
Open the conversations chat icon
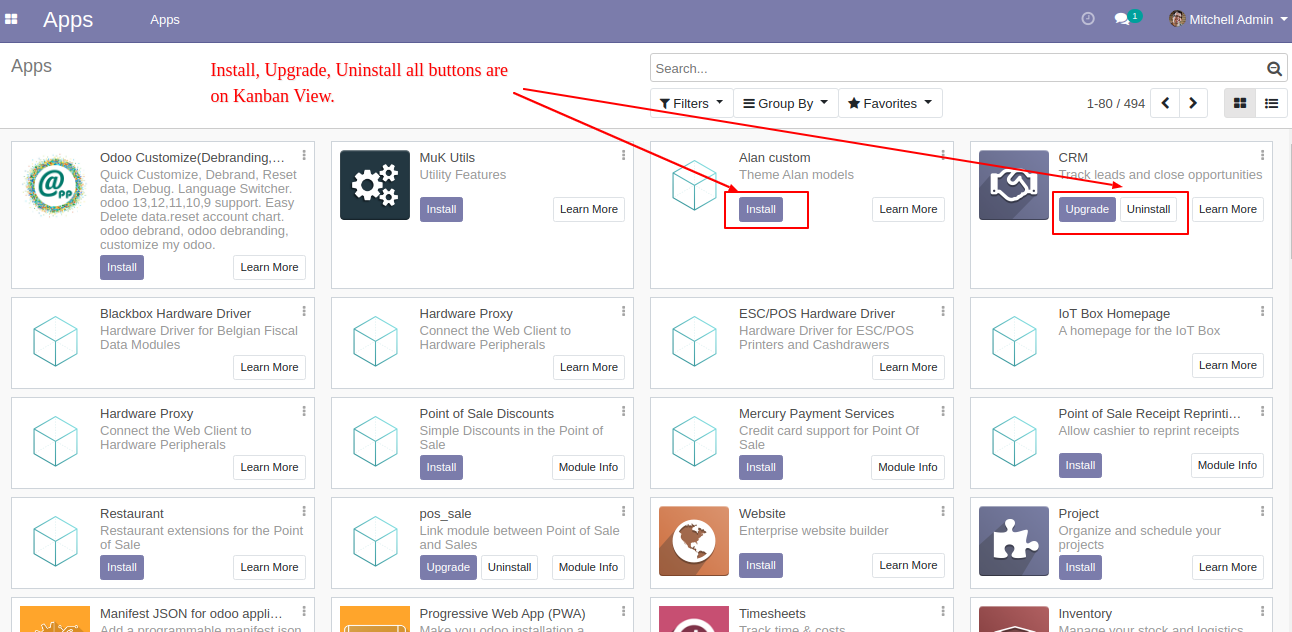[x=1127, y=18]
